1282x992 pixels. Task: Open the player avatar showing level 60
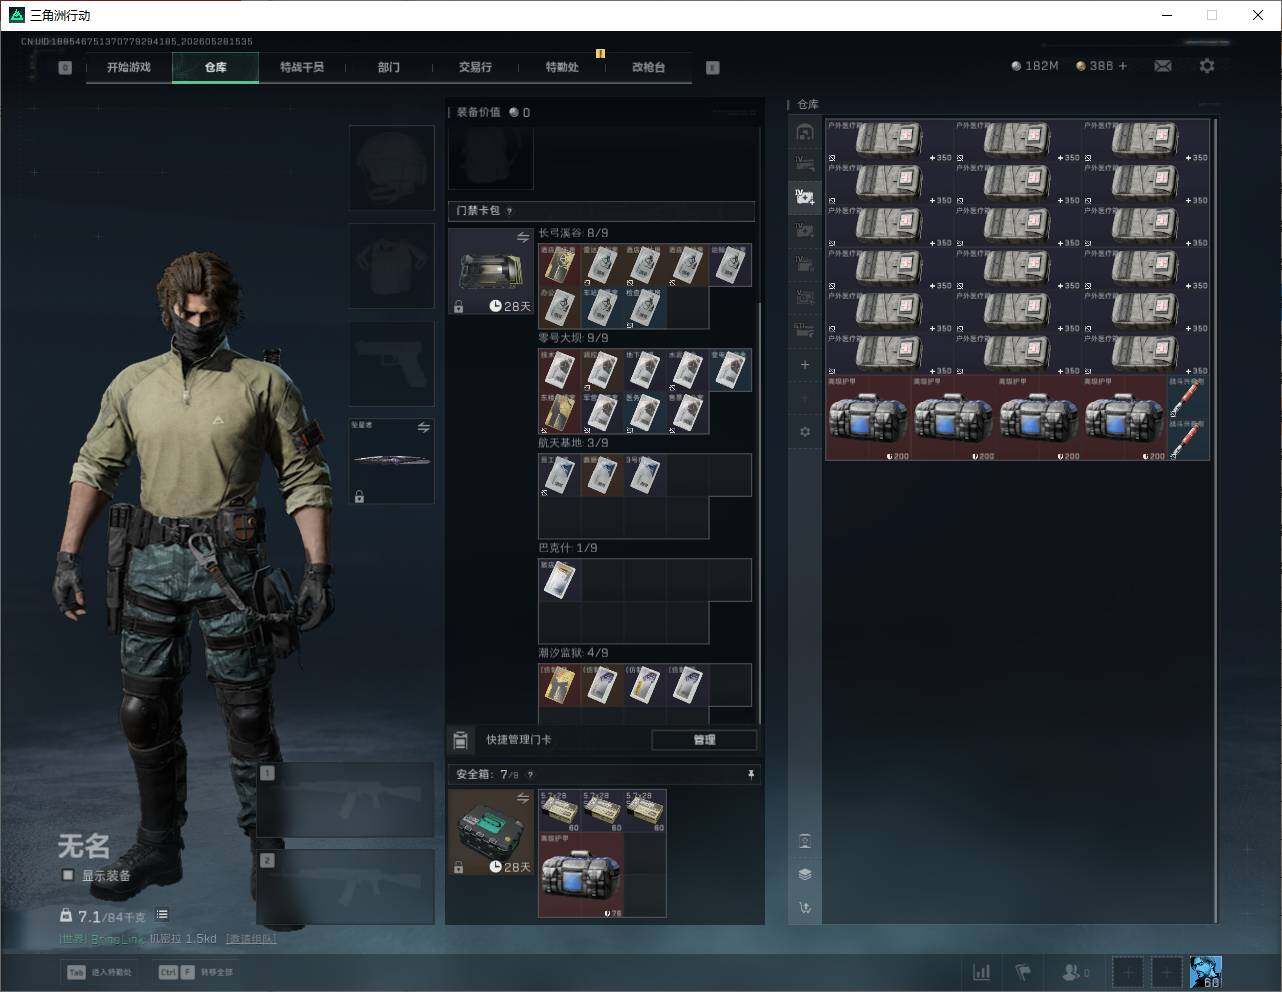[x=1206, y=972]
